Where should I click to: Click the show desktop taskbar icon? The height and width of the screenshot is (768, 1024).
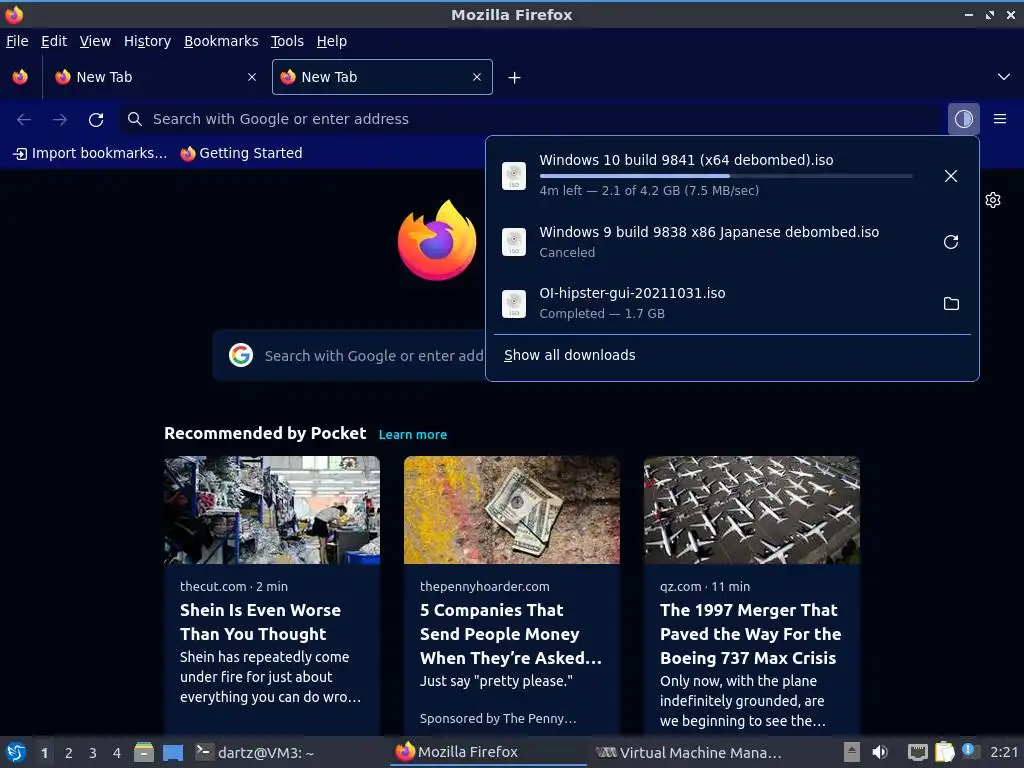[x=173, y=752]
